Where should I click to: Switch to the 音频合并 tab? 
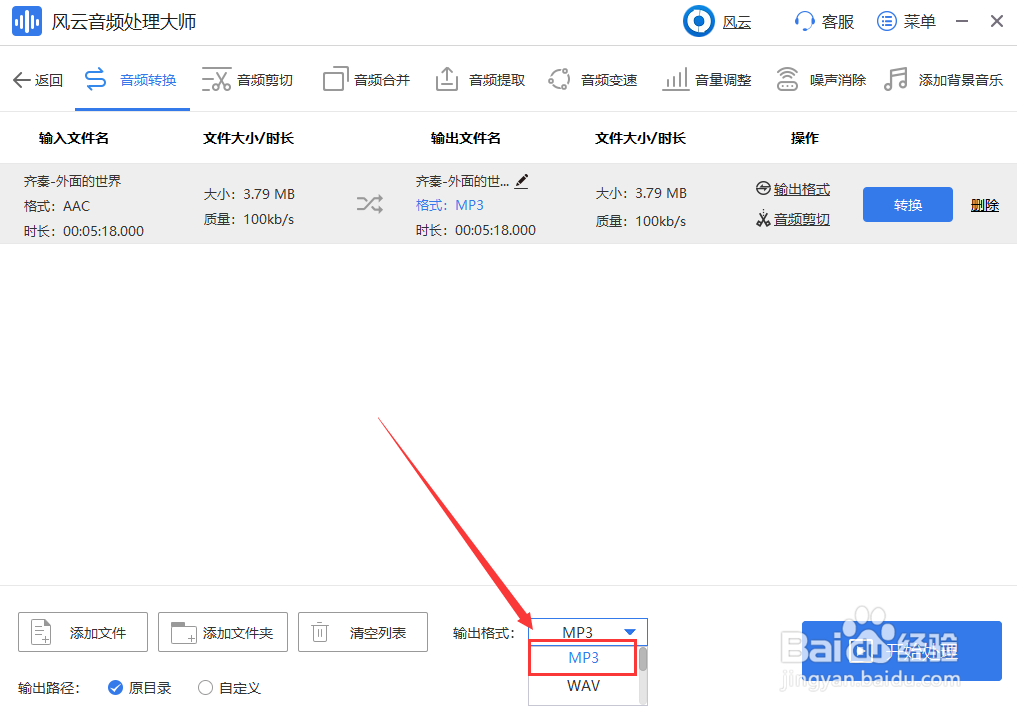[366, 80]
